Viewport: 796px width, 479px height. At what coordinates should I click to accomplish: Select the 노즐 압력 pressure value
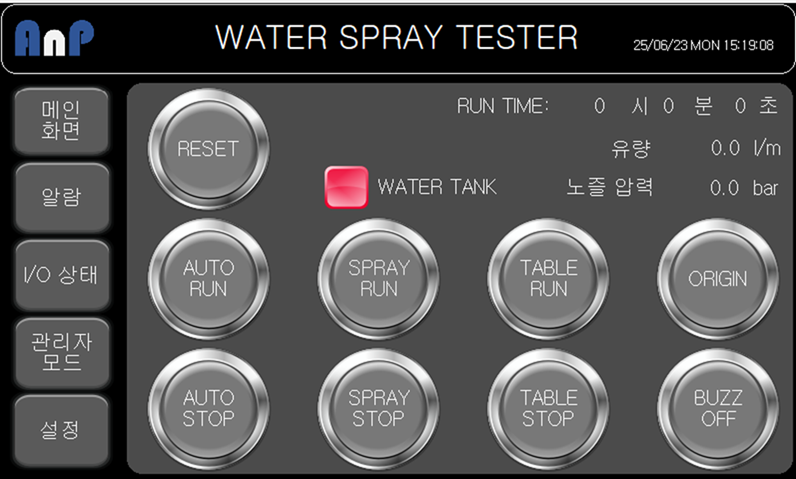725,188
